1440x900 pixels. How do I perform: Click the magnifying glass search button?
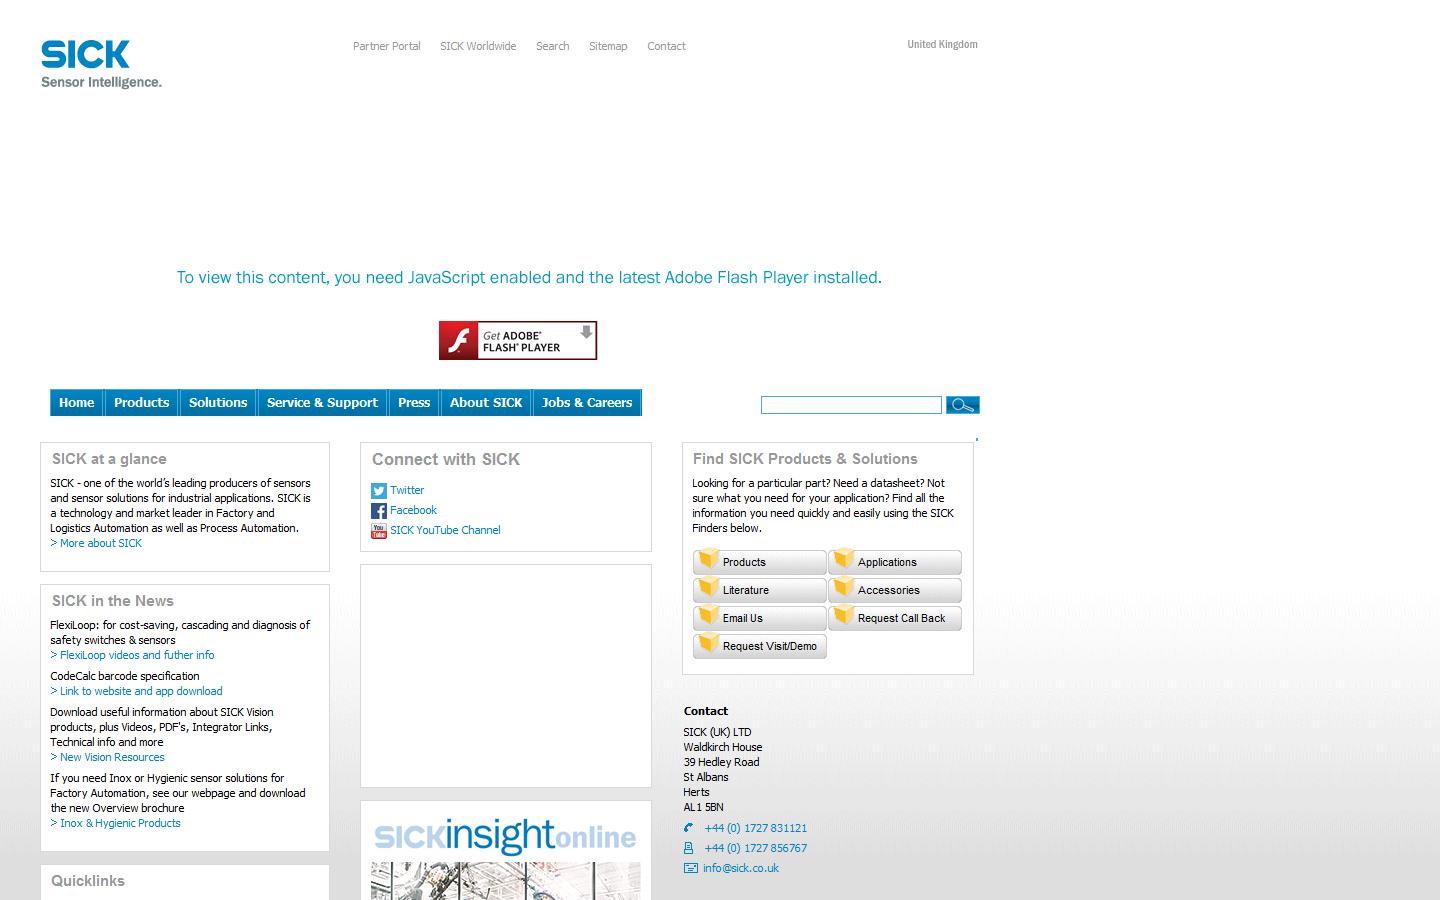962,405
